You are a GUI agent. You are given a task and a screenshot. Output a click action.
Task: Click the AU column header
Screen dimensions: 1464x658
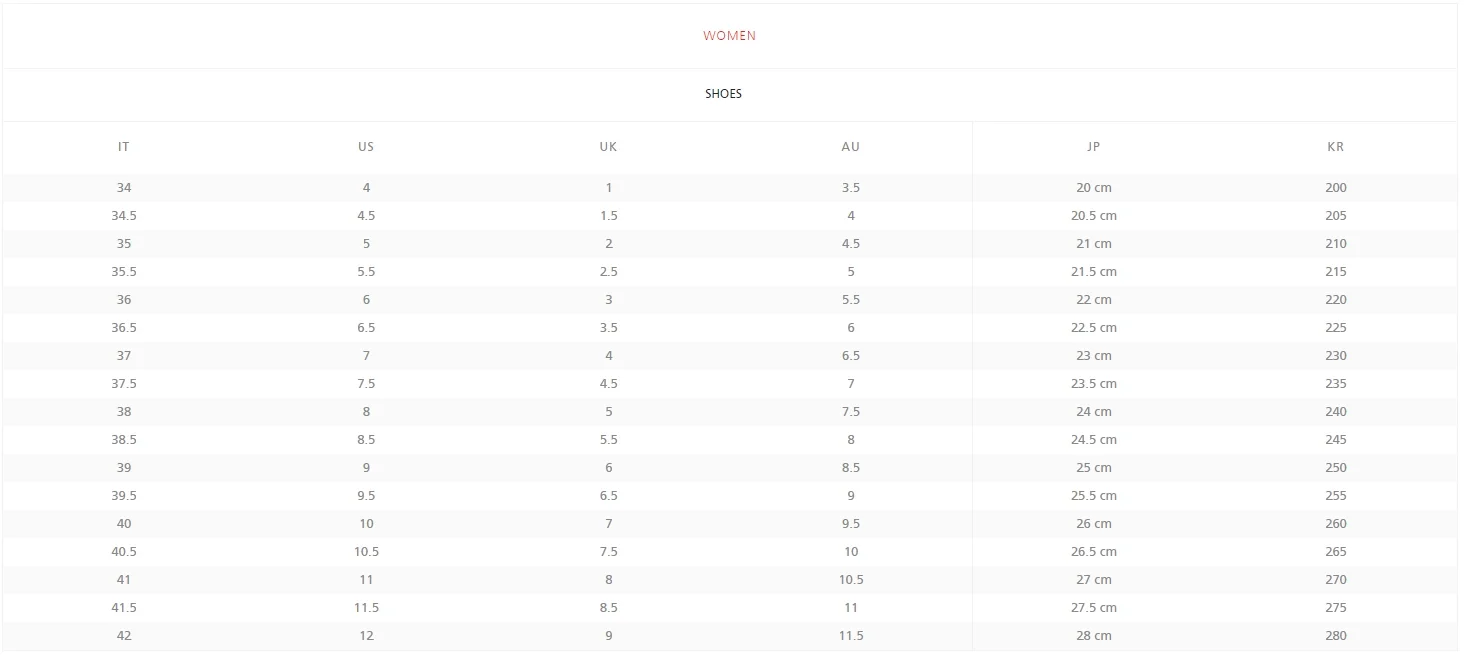pyautogui.click(x=851, y=147)
